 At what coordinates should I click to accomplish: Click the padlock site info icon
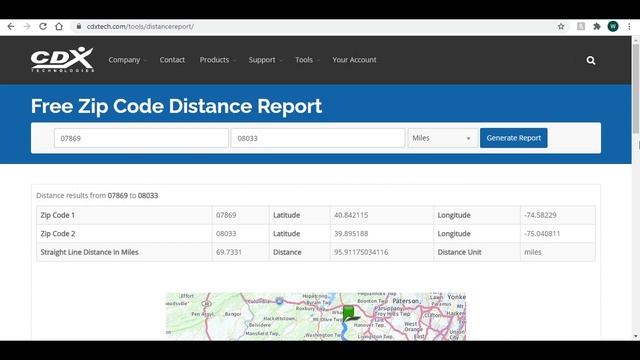[x=79, y=27]
